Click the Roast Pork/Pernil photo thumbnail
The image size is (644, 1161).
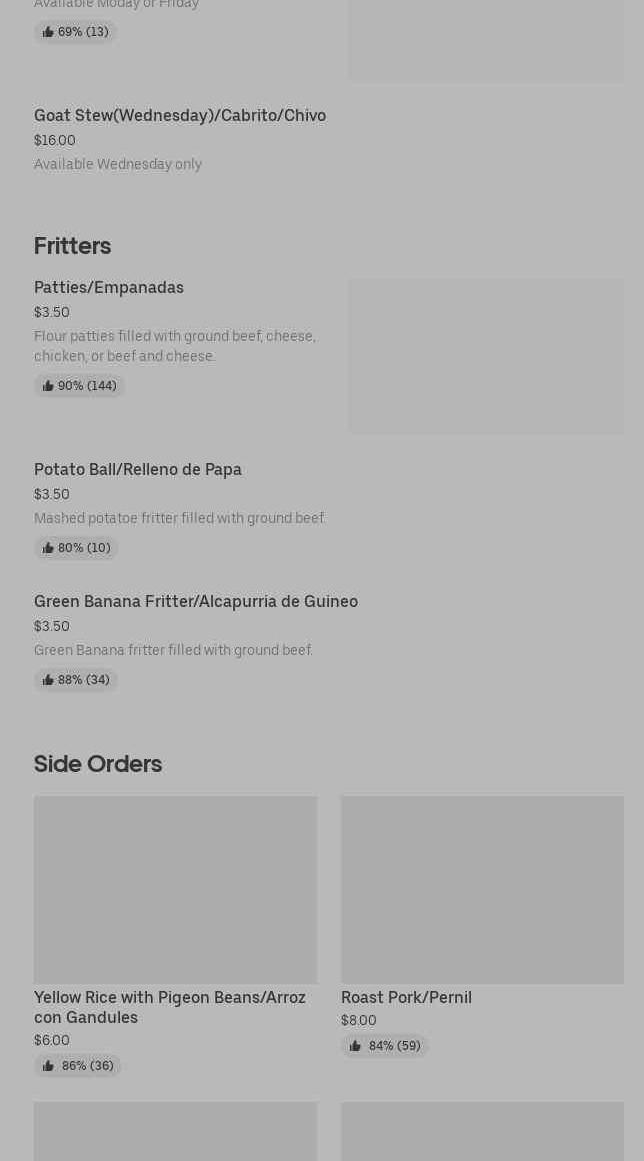click(482, 889)
